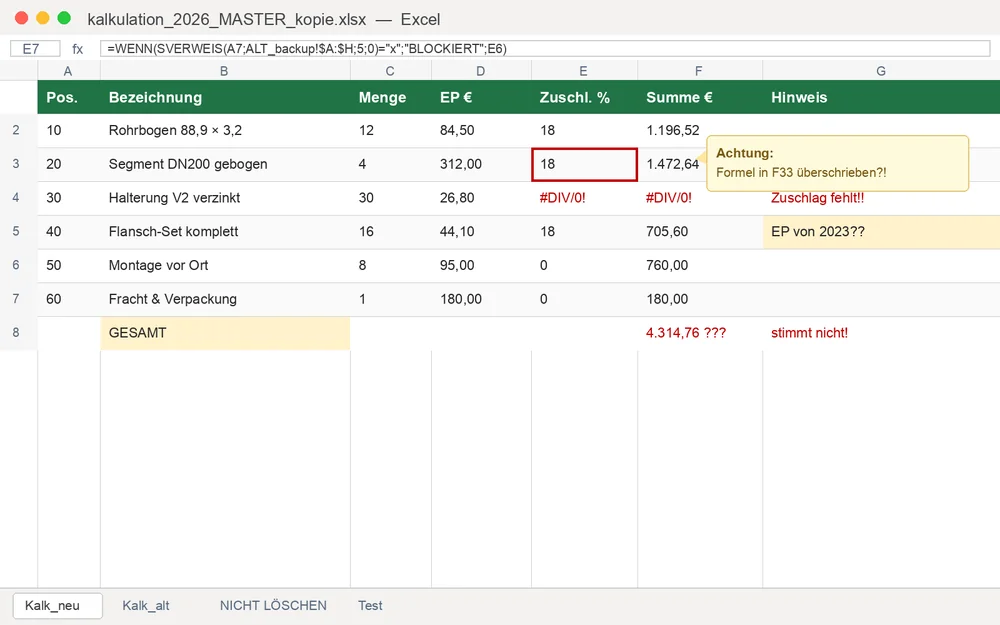The image size is (1000, 625).
Task: Switch to the Kalk_alt sheet tab
Action: (146, 605)
